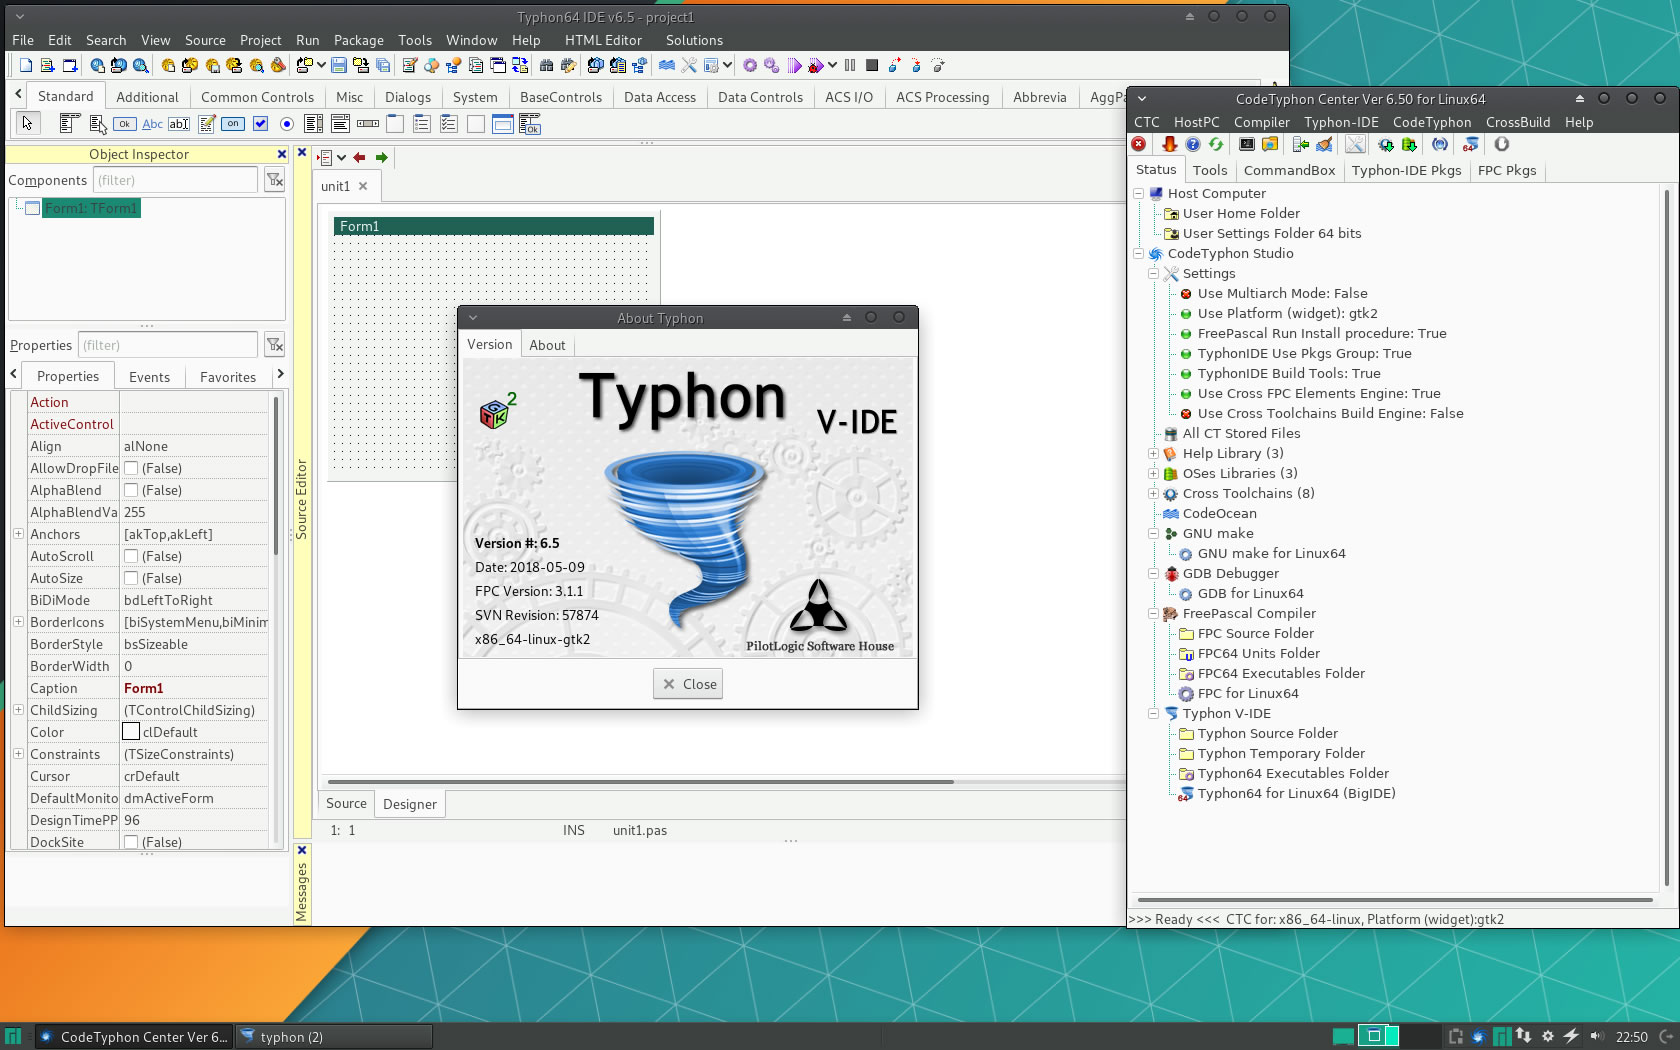
Task: Click the red back arrow above the editor
Action: [359, 157]
